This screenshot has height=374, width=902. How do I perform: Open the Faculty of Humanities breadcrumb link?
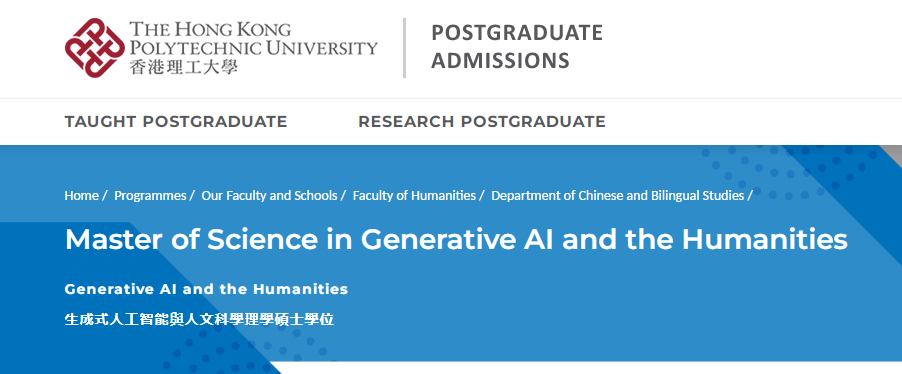tap(414, 196)
